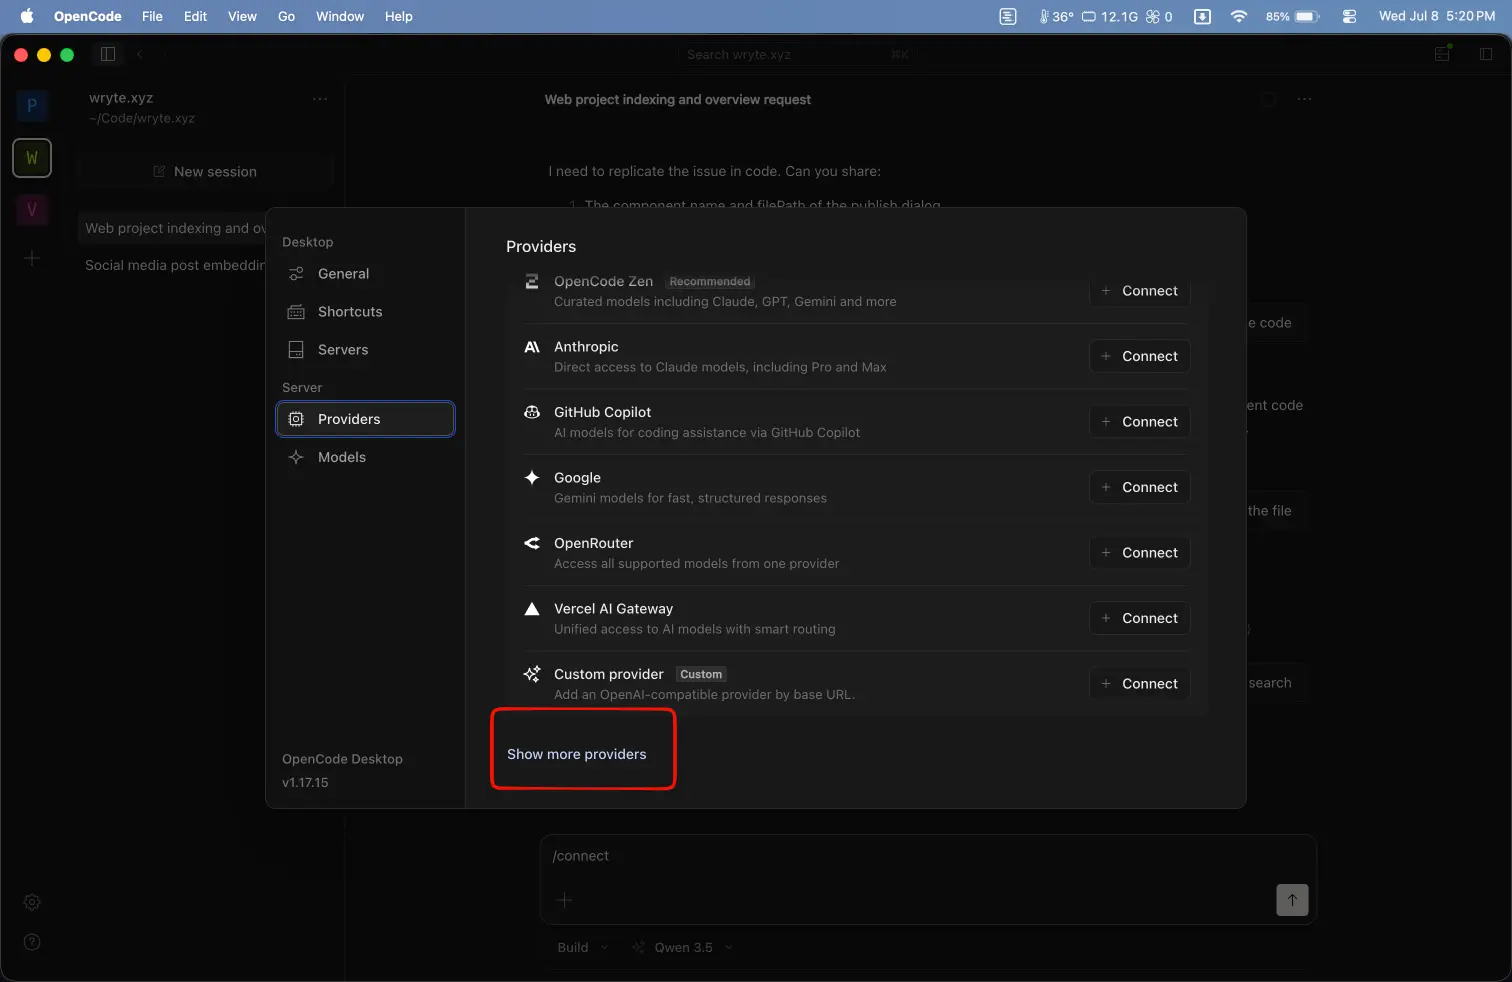Click the Wi-Fi status icon
Viewport: 1512px width, 982px height.
(1239, 16)
